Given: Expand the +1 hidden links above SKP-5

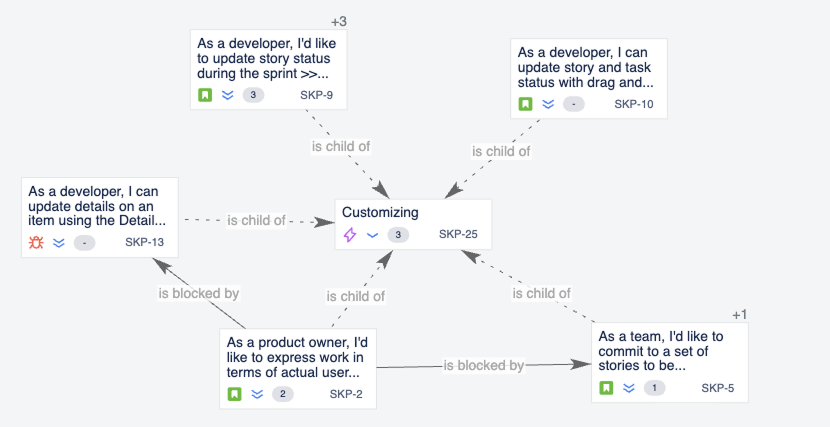Looking at the screenshot, I should [740, 315].
